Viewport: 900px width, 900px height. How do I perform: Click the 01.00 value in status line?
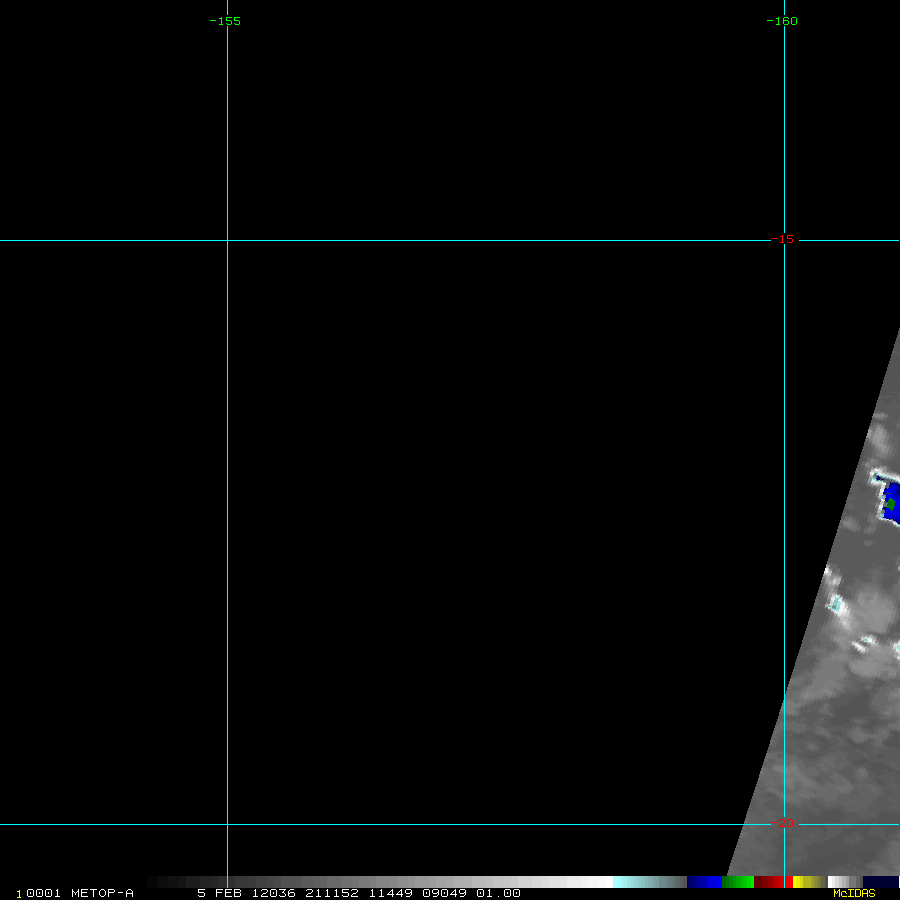(x=498, y=893)
